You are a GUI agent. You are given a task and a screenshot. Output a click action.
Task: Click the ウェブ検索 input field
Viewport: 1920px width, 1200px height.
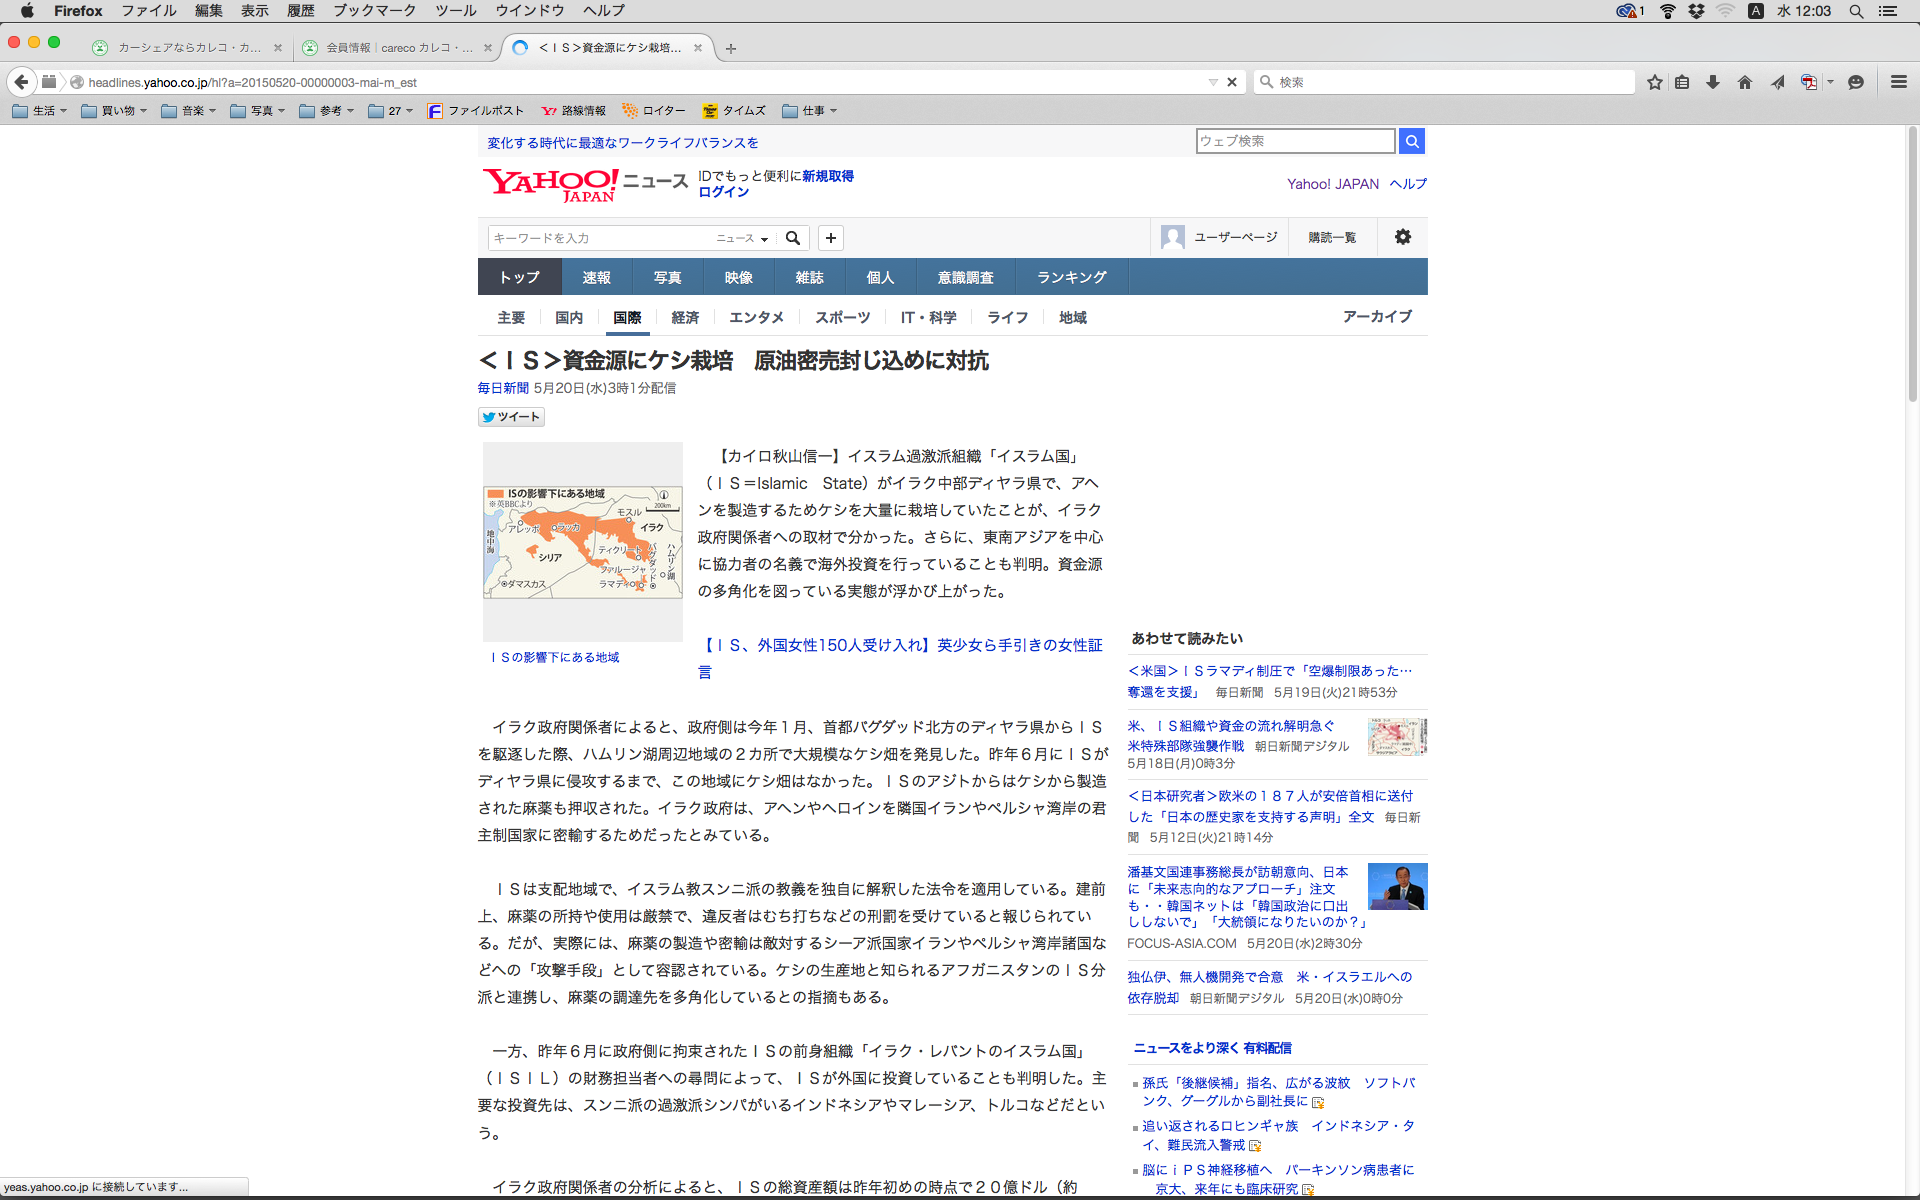(x=1295, y=141)
